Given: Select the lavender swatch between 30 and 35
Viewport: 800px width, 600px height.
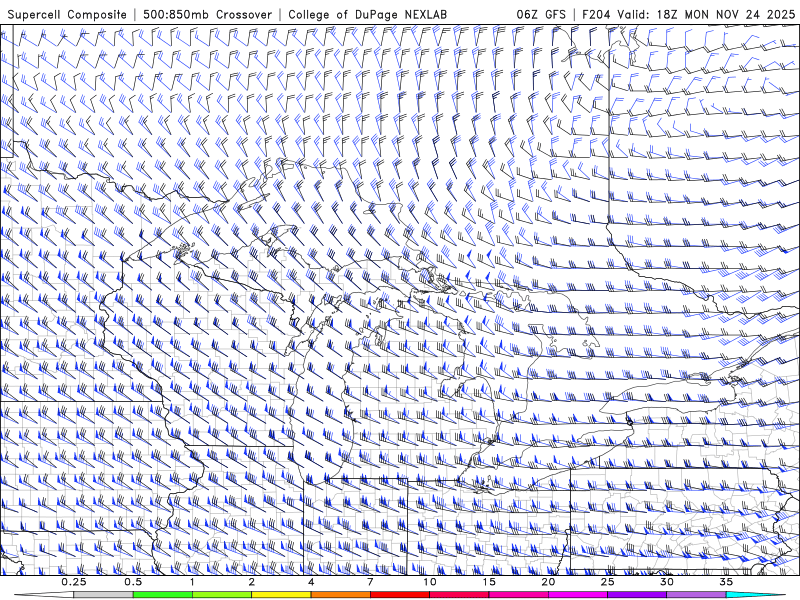Looking at the screenshot, I should pos(696,595).
